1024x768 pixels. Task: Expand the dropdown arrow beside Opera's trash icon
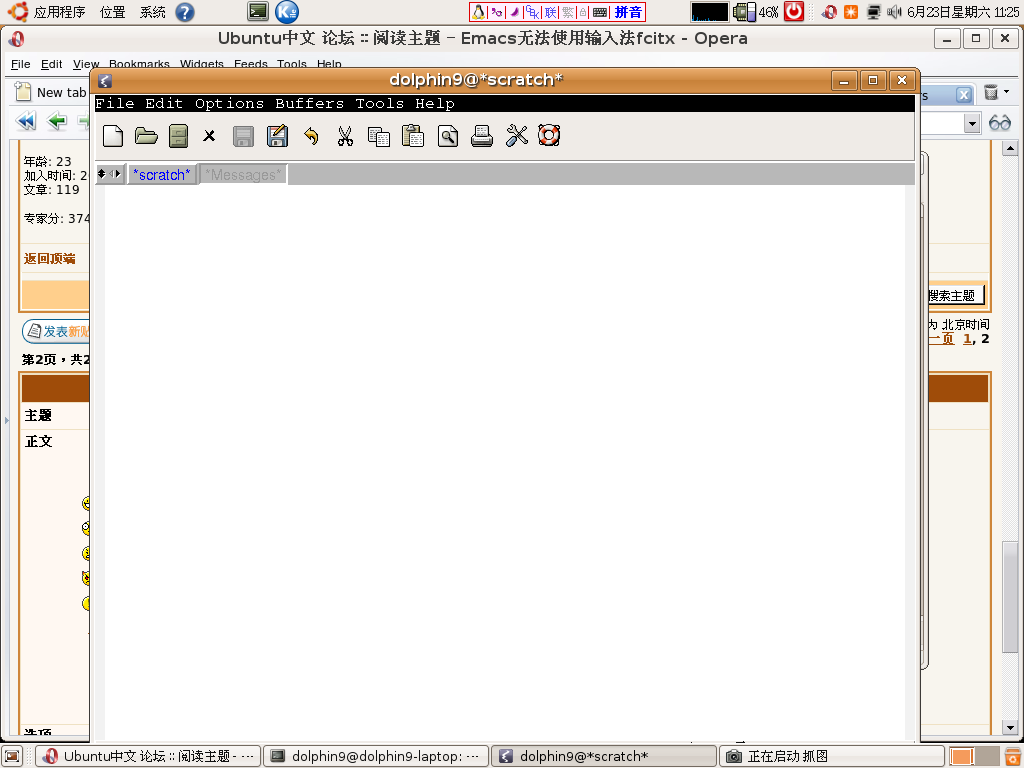(x=1007, y=91)
